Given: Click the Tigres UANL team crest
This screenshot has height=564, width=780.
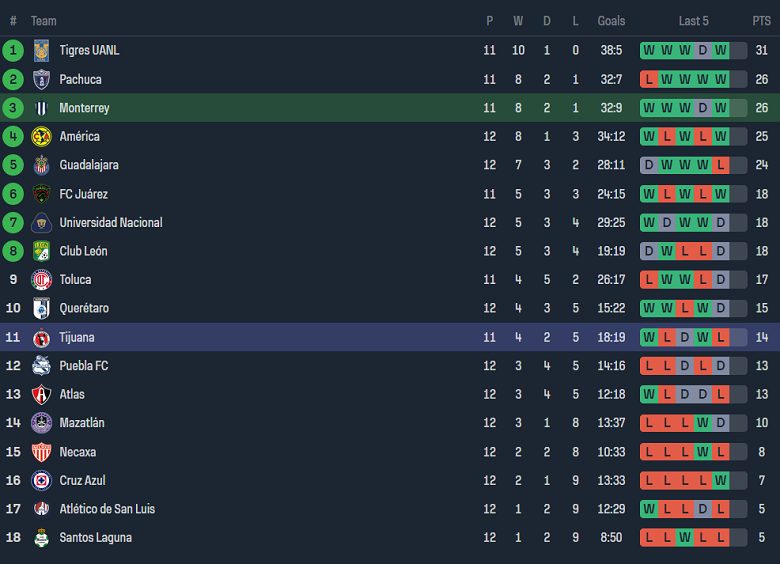Looking at the screenshot, I should 41,50.
